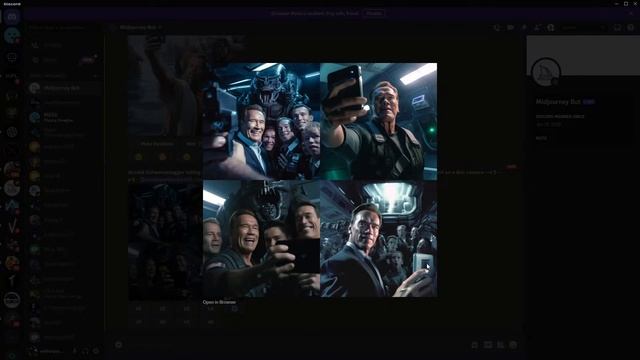The height and width of the screenshot is (360, 640).
Task: Click Midjourney Bot name in profile panel
Action: [558, 102]
